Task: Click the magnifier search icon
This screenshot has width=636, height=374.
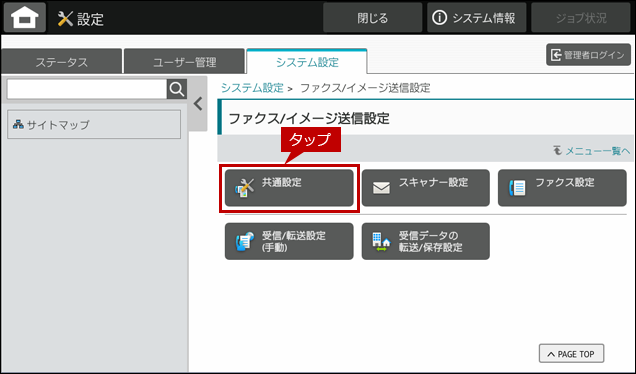Action: click(177, 89)
